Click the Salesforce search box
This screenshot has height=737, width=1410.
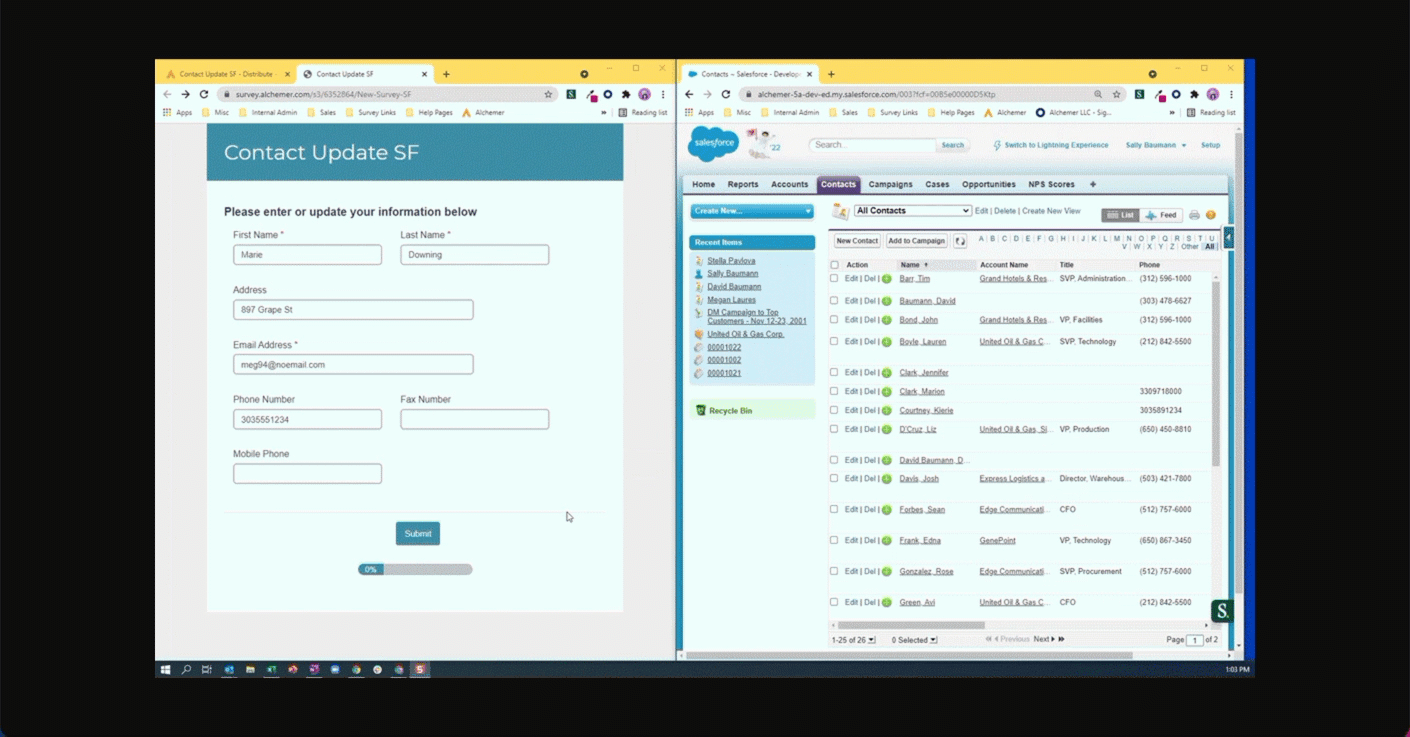872,145
